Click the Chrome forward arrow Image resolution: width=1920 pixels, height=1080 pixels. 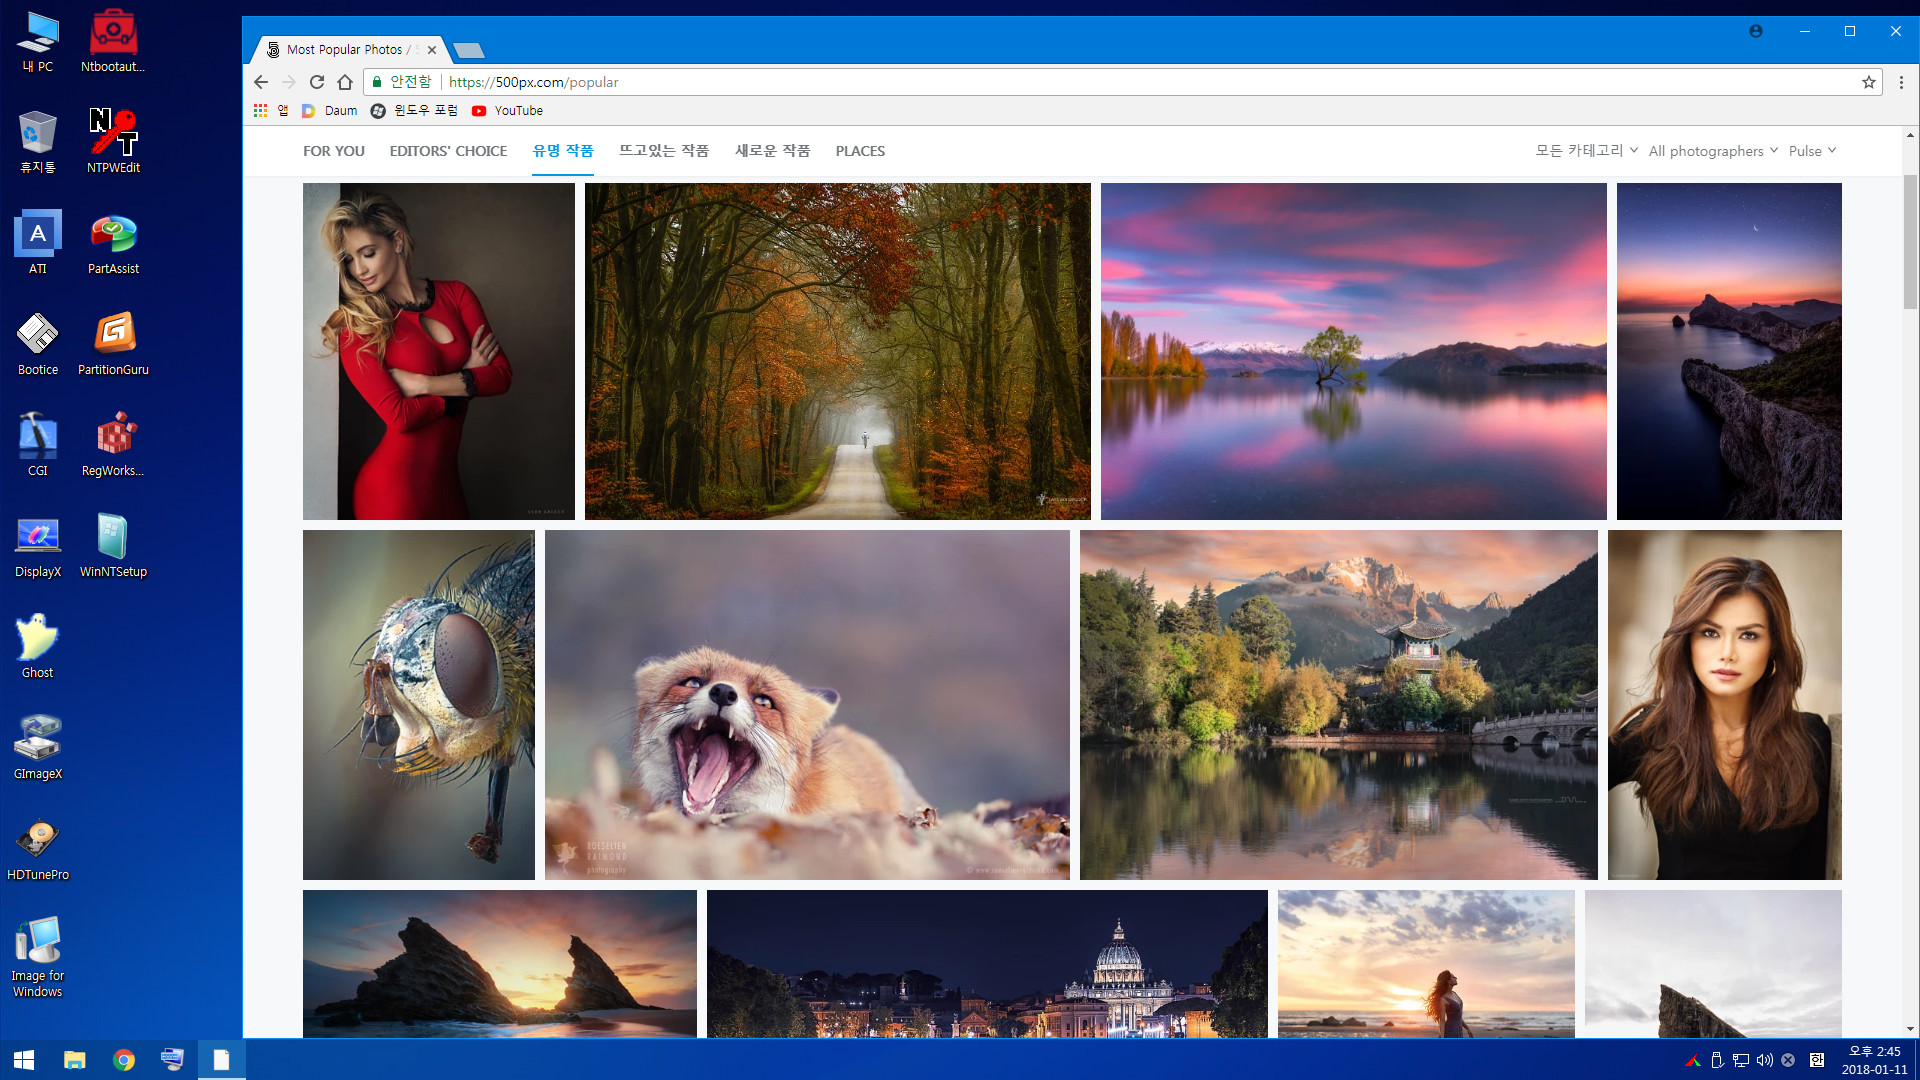point(289,82)
